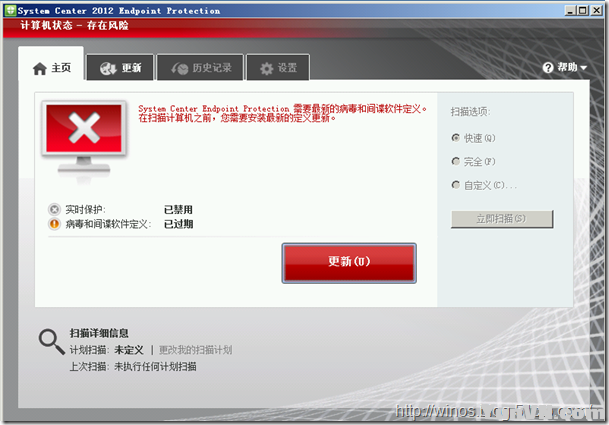Click the red definitions warning message
The image size is (609, 425).
click(x=282, y=113)
